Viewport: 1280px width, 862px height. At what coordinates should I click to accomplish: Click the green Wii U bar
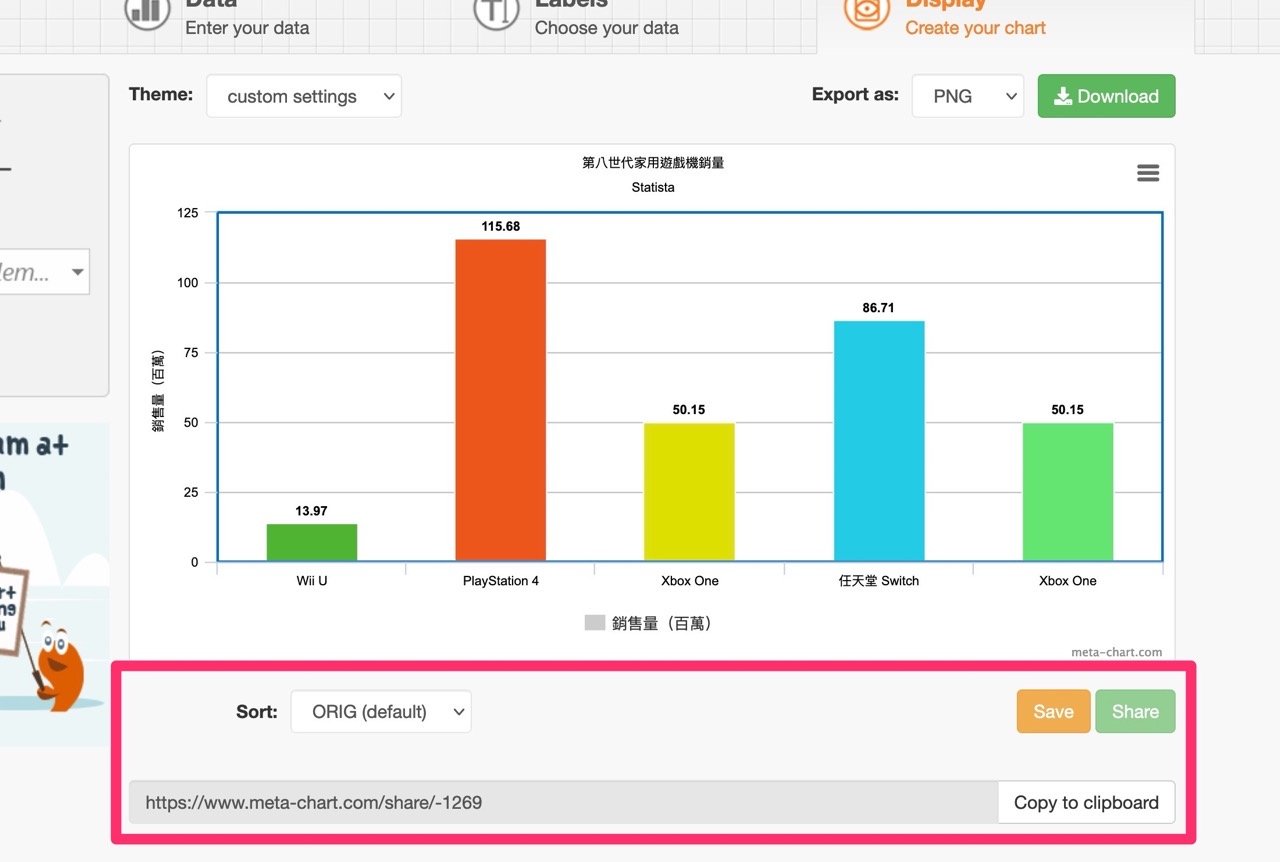point(312,542)
